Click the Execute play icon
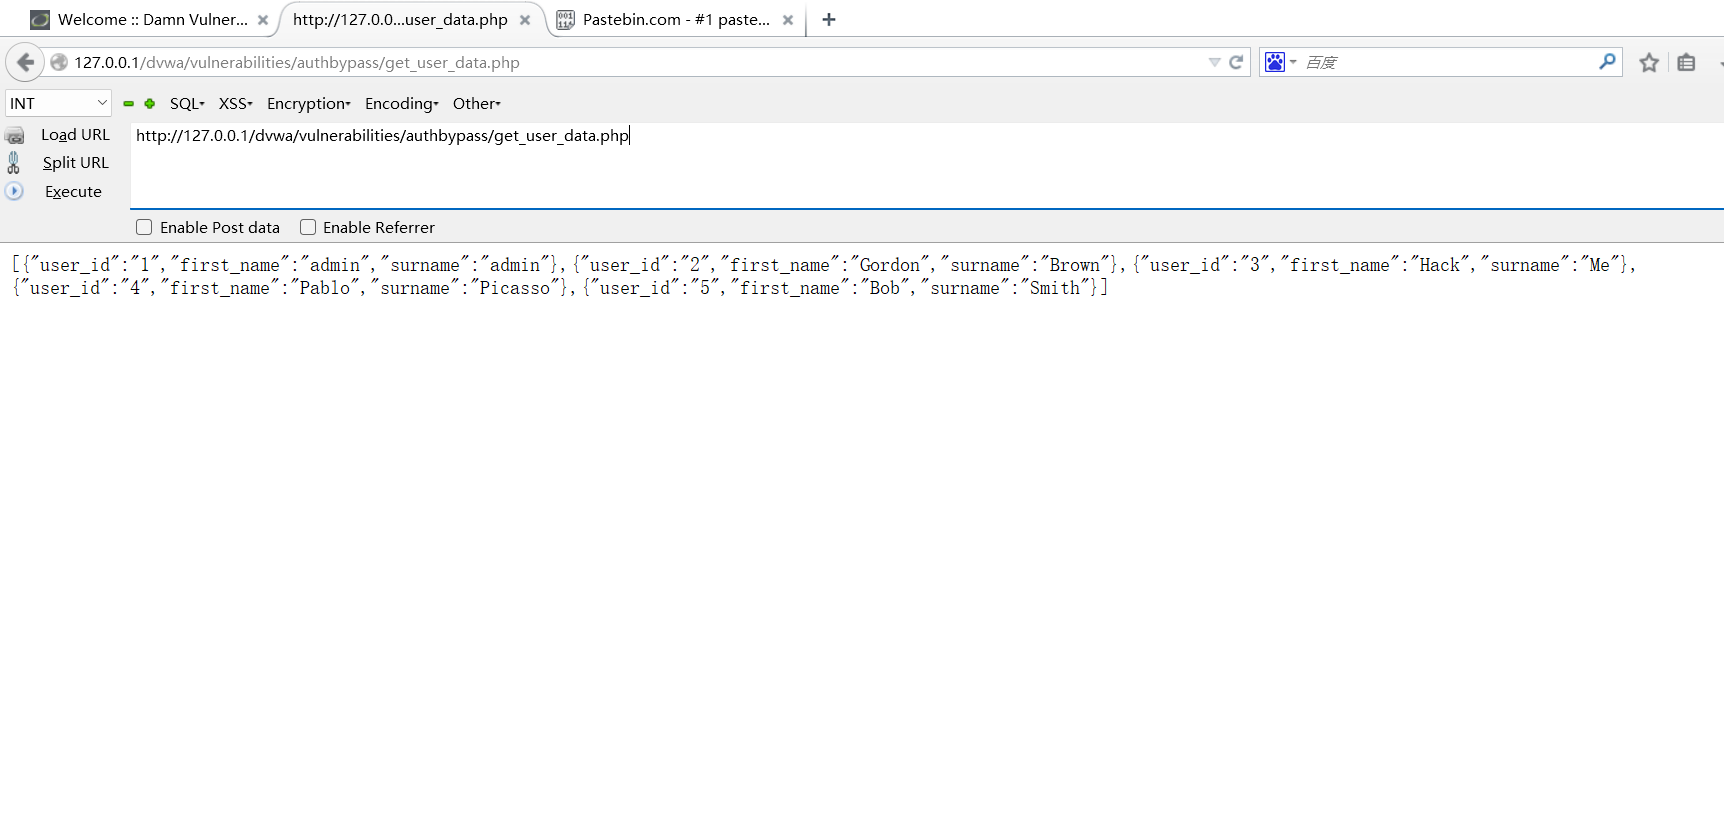The height and width of the screenshot is (815, 1724). (14, 191)
